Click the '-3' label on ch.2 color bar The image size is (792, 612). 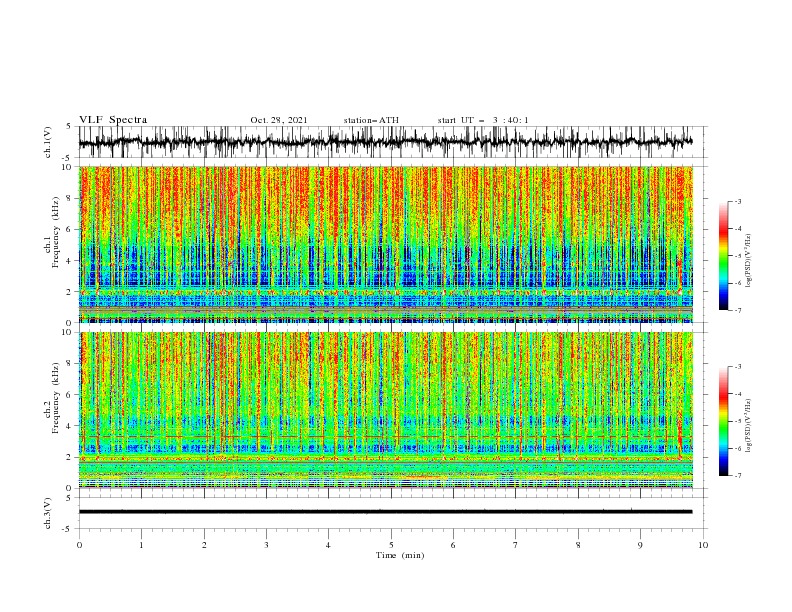[738, 367]
